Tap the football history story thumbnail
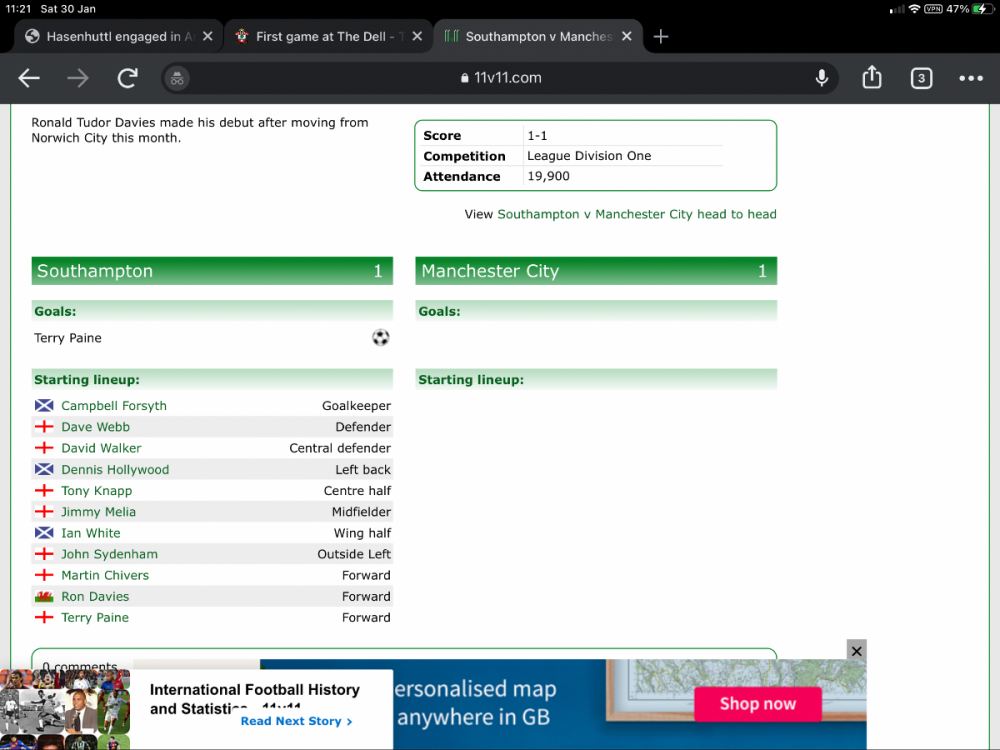This screenshot has width=1000, height=750. click(65, 709)
